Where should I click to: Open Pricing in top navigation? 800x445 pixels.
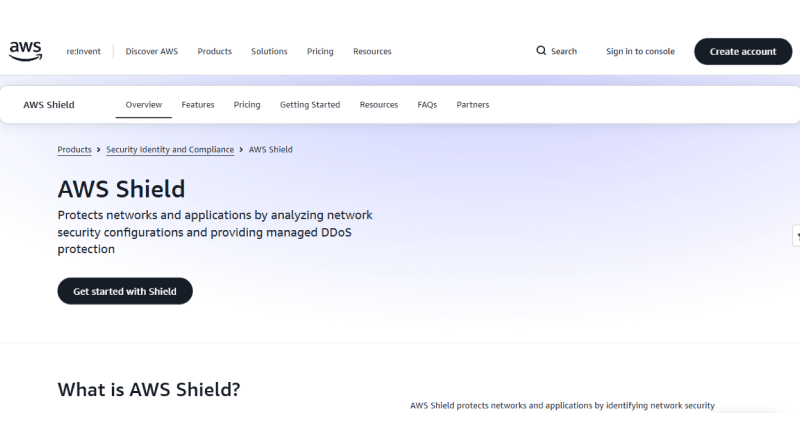point(320,52)
